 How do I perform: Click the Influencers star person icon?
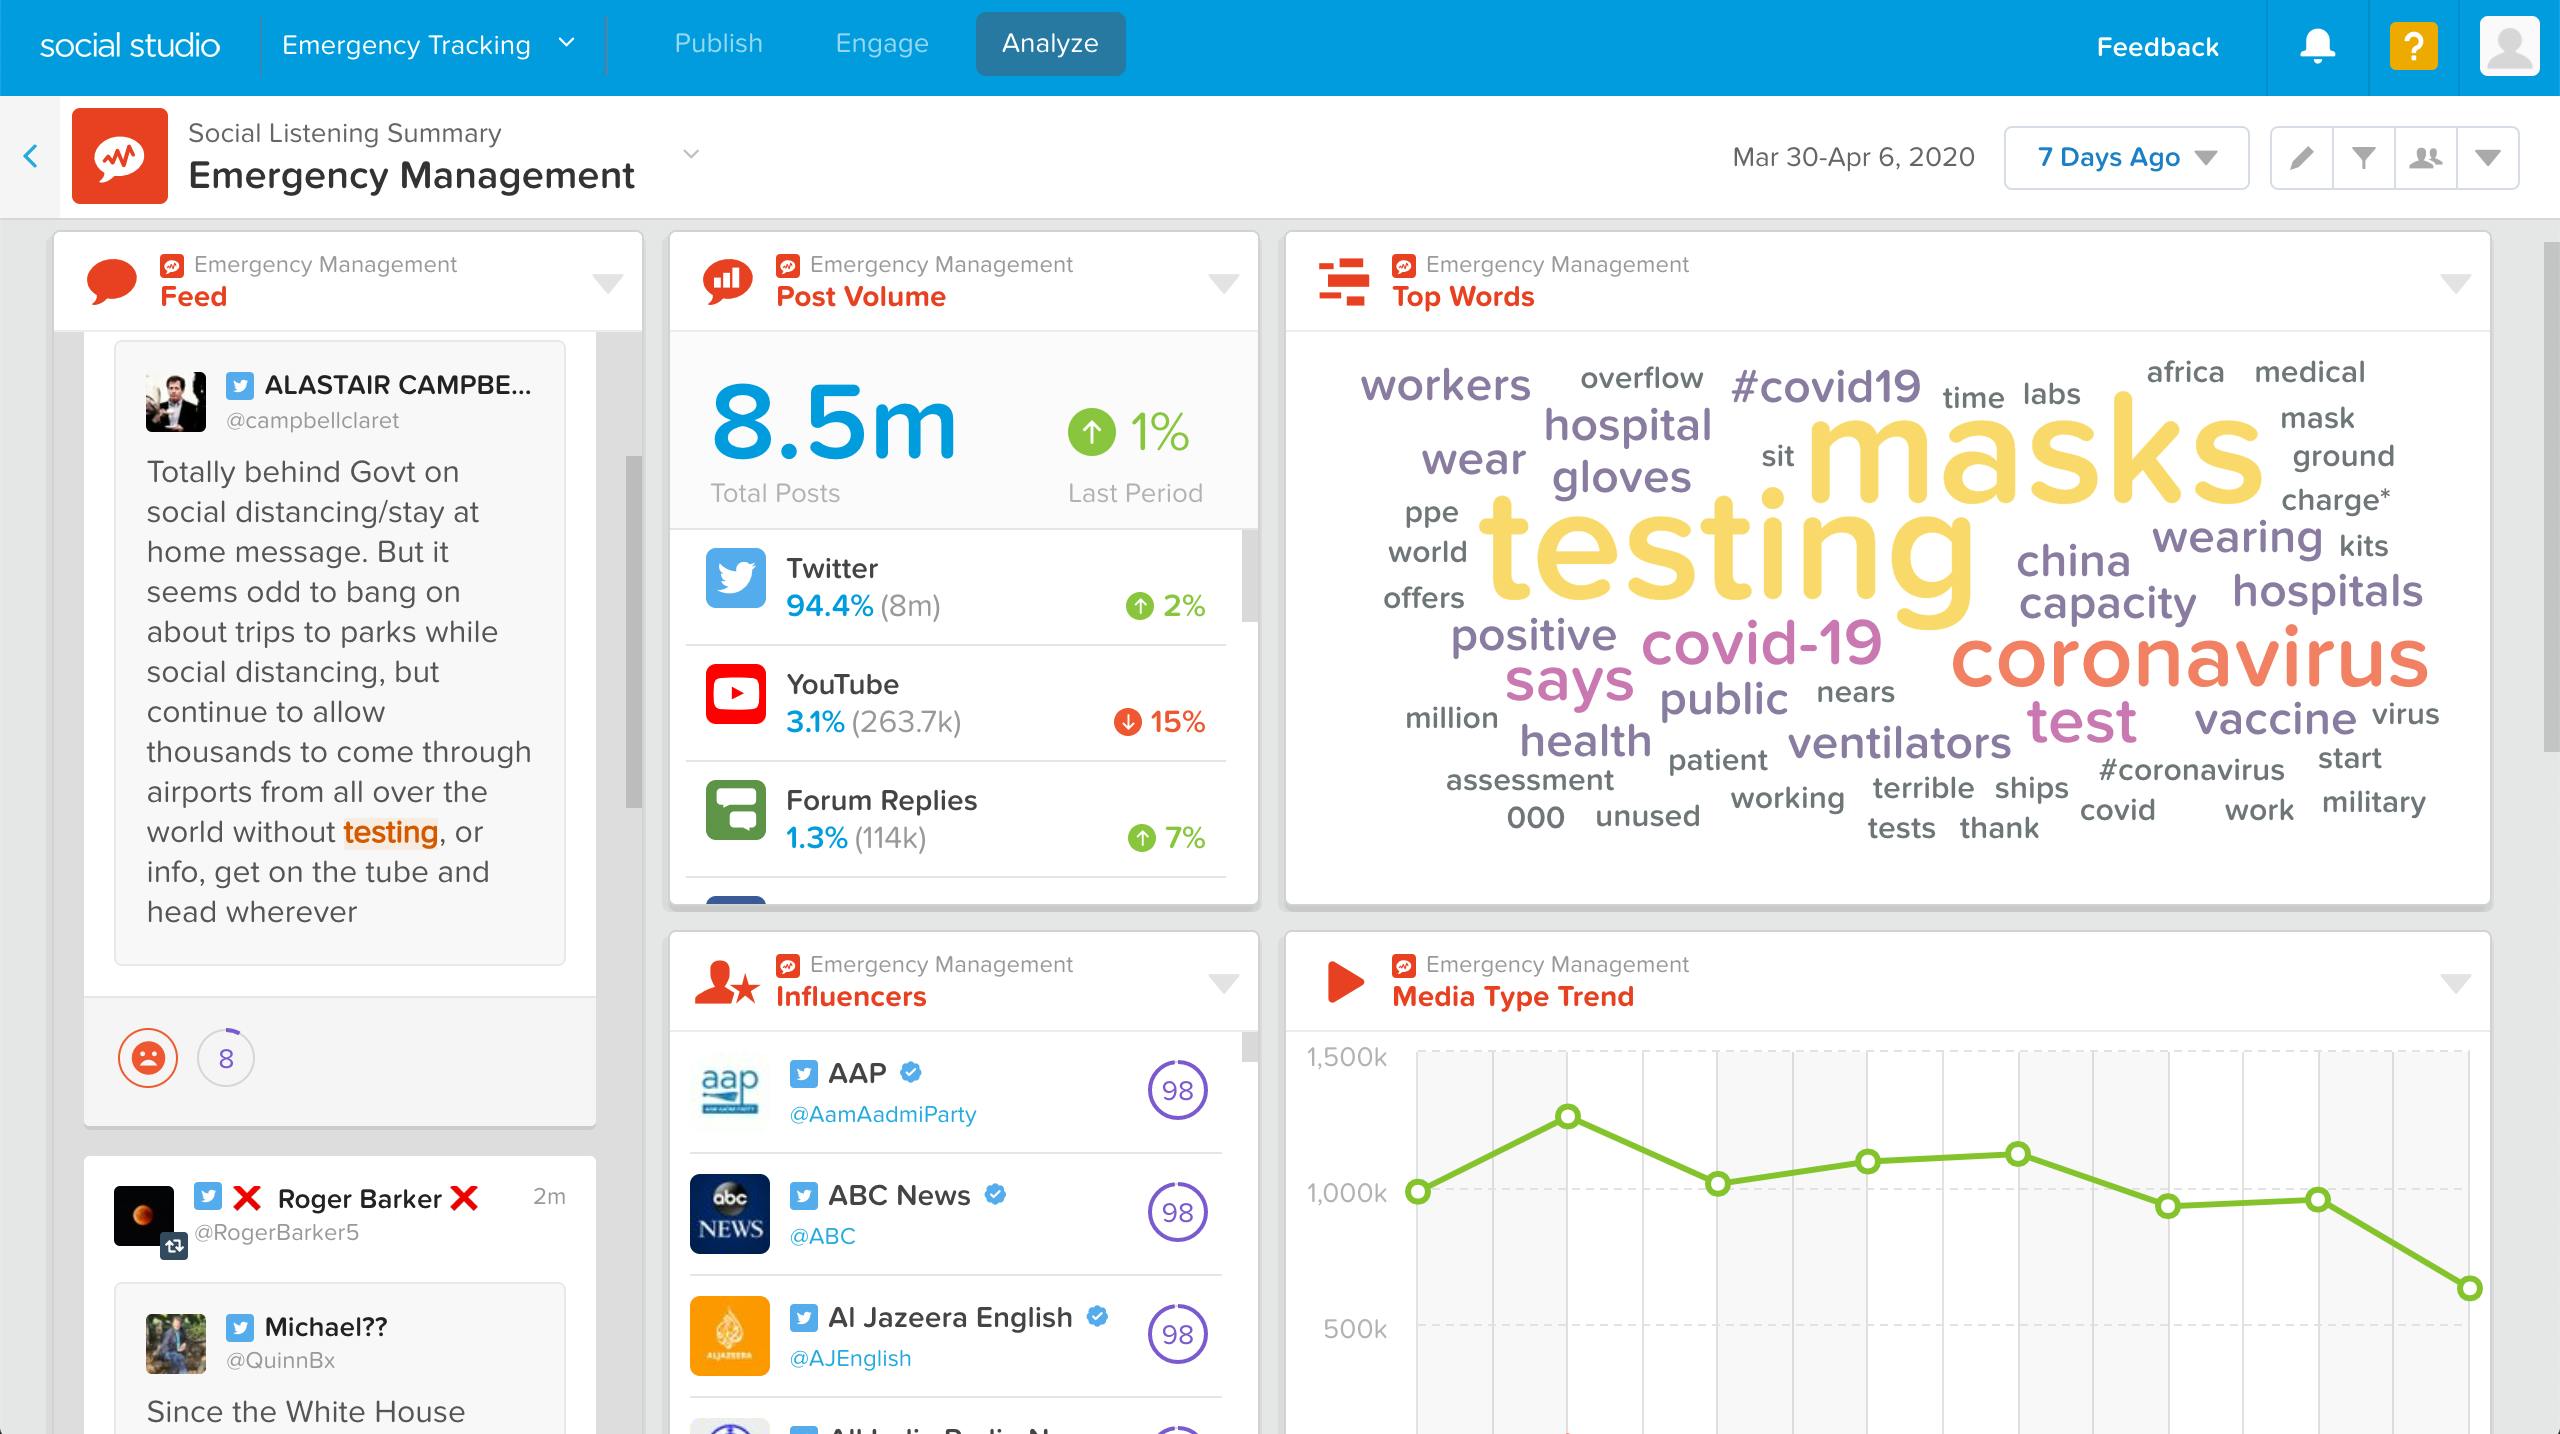point(727,982)
